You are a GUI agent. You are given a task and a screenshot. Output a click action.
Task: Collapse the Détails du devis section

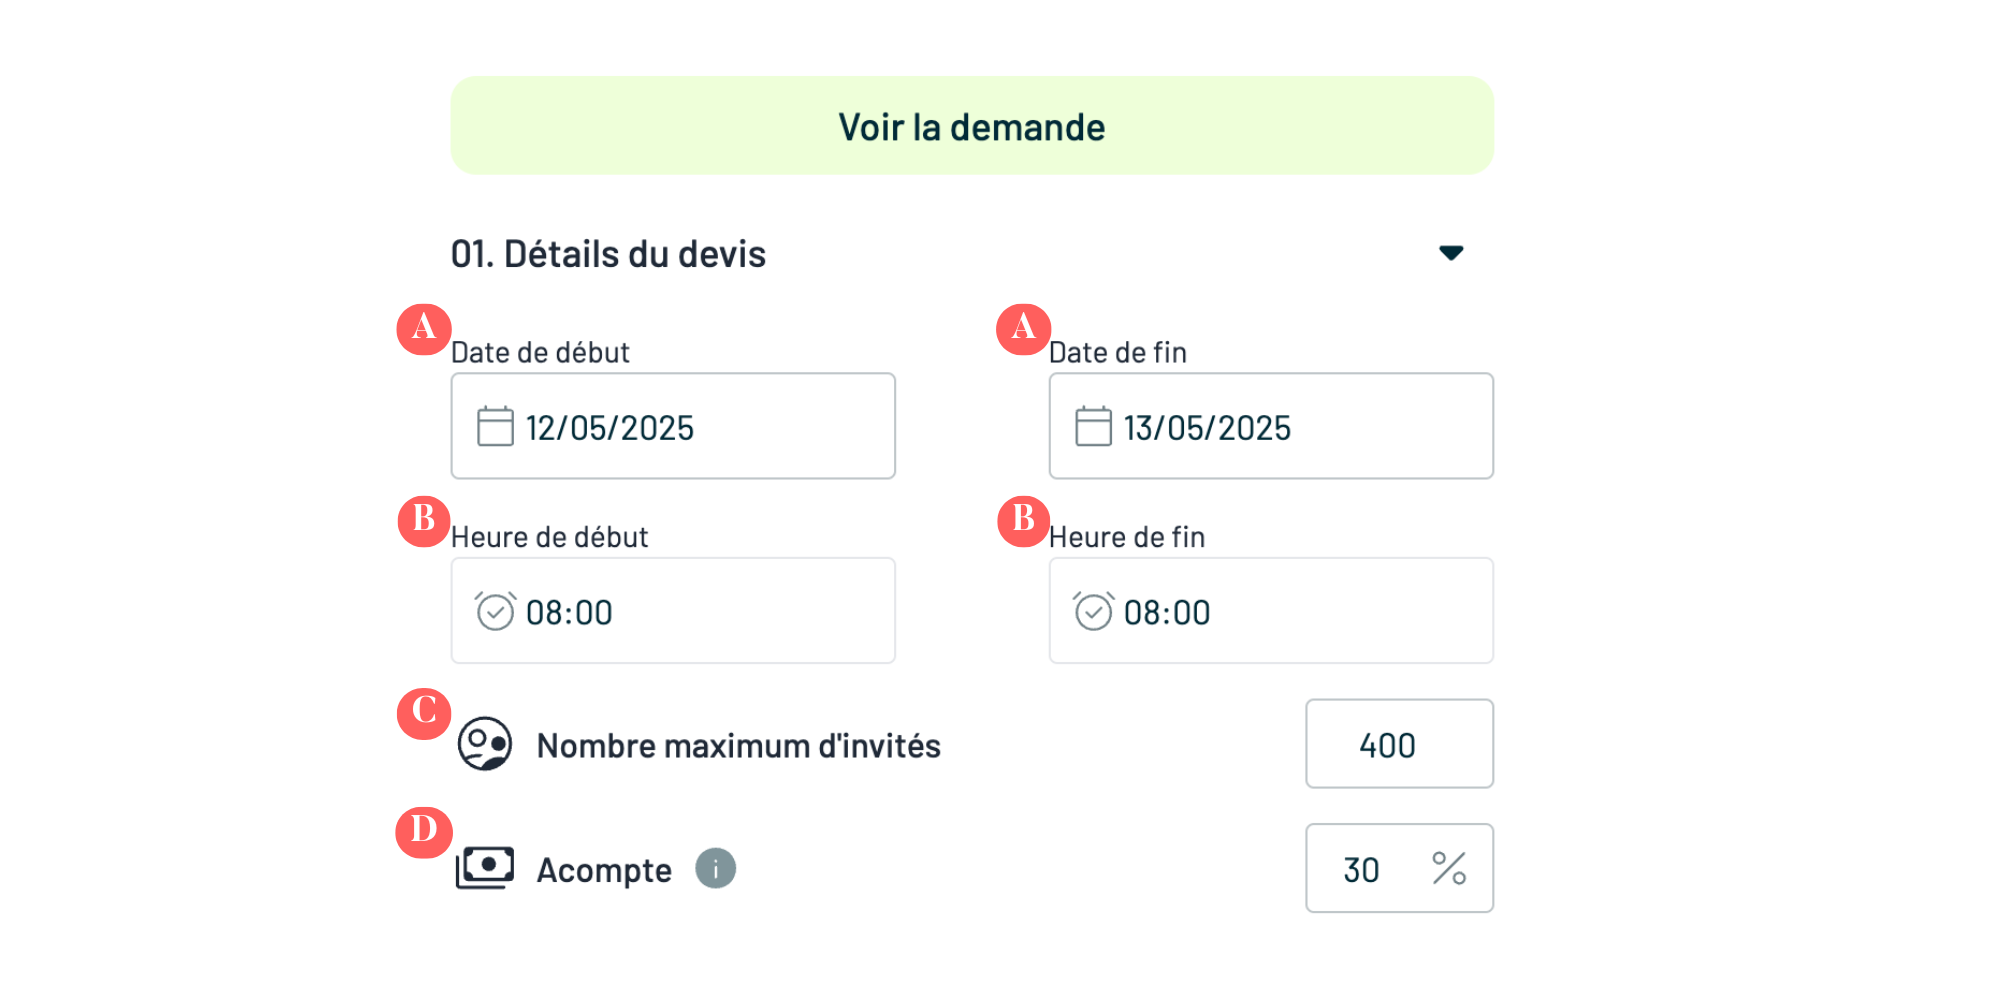point(1451,253)
